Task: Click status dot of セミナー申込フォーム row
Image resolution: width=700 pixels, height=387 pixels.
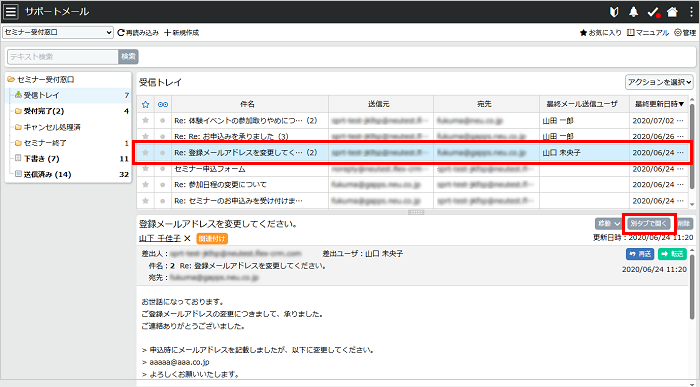Action: [162, 169]
